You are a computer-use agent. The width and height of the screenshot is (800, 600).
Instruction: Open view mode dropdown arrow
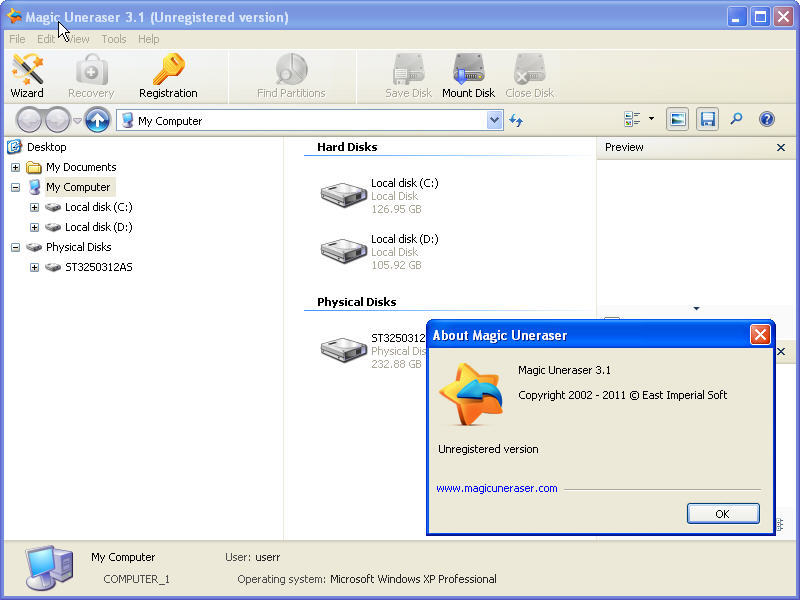pos(651,119)
